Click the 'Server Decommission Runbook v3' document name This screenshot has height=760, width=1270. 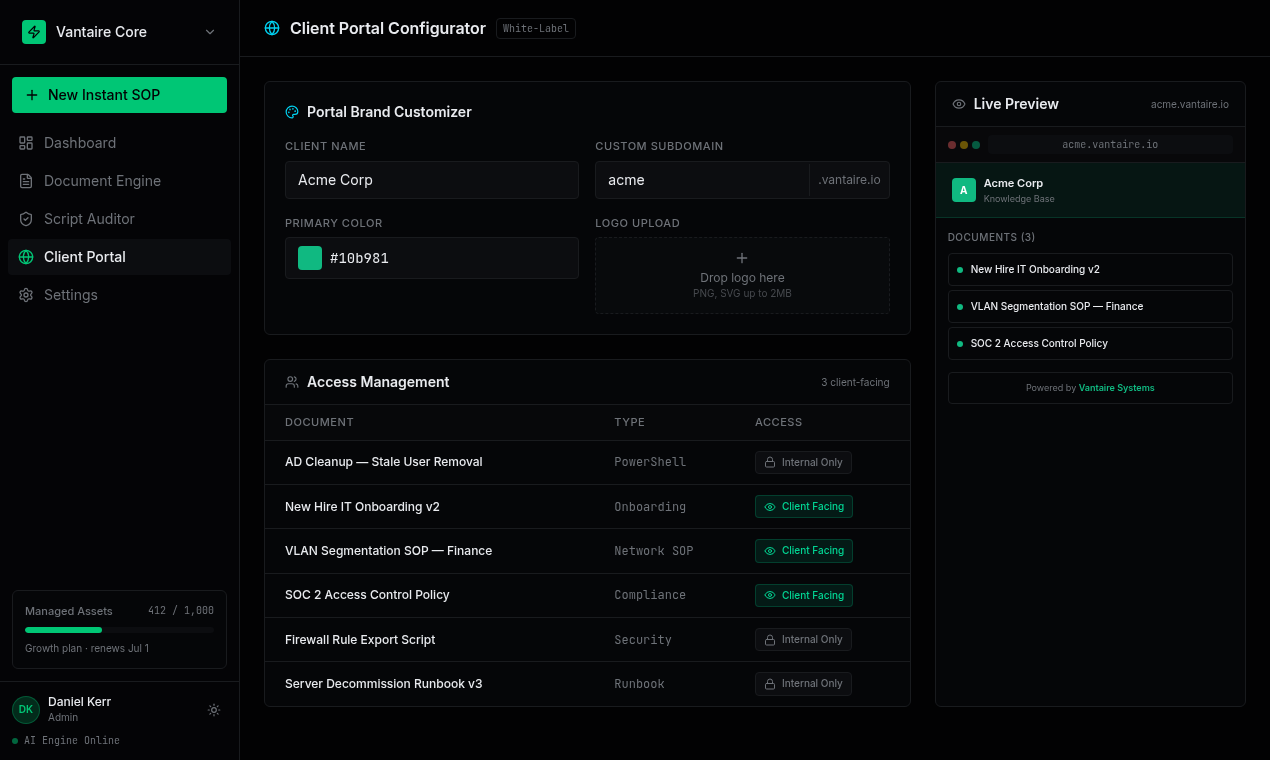tap(384, 684)
